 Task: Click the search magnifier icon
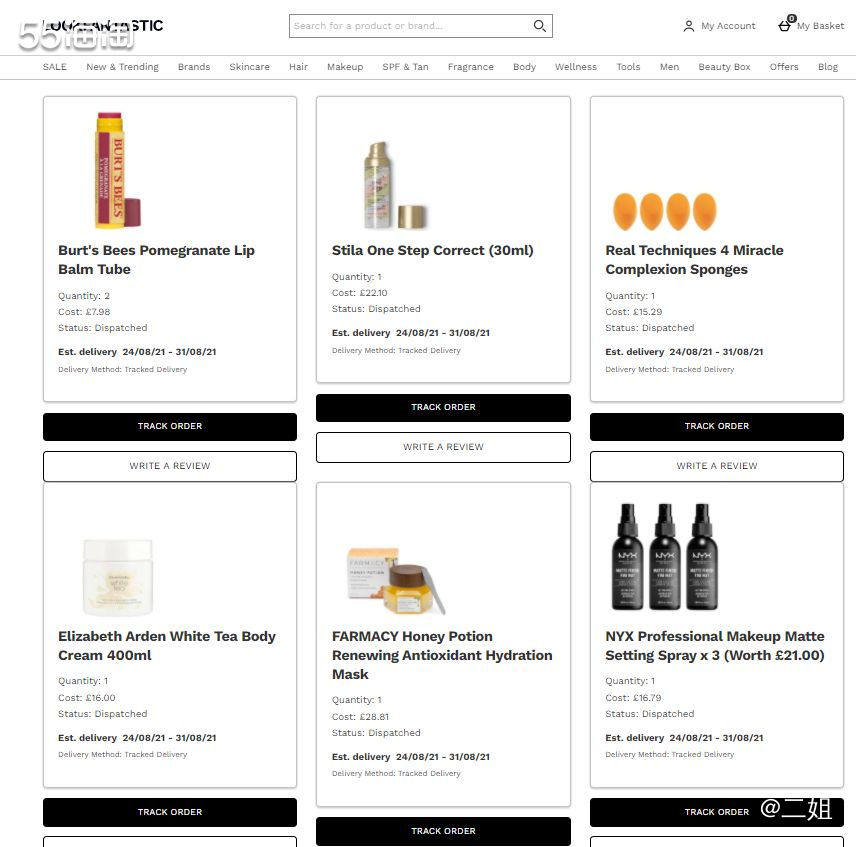pyautogui.click(x=539, y=26)
